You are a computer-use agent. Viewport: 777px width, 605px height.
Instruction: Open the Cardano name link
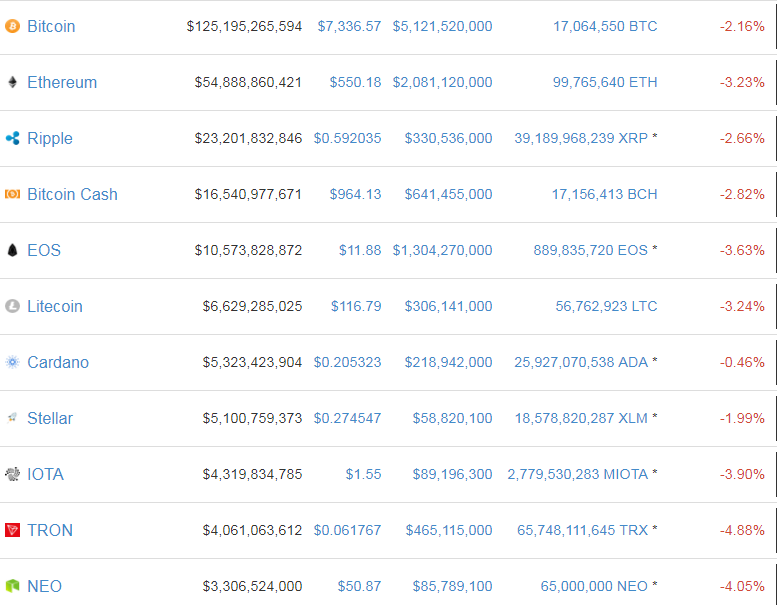coord(58,362)
